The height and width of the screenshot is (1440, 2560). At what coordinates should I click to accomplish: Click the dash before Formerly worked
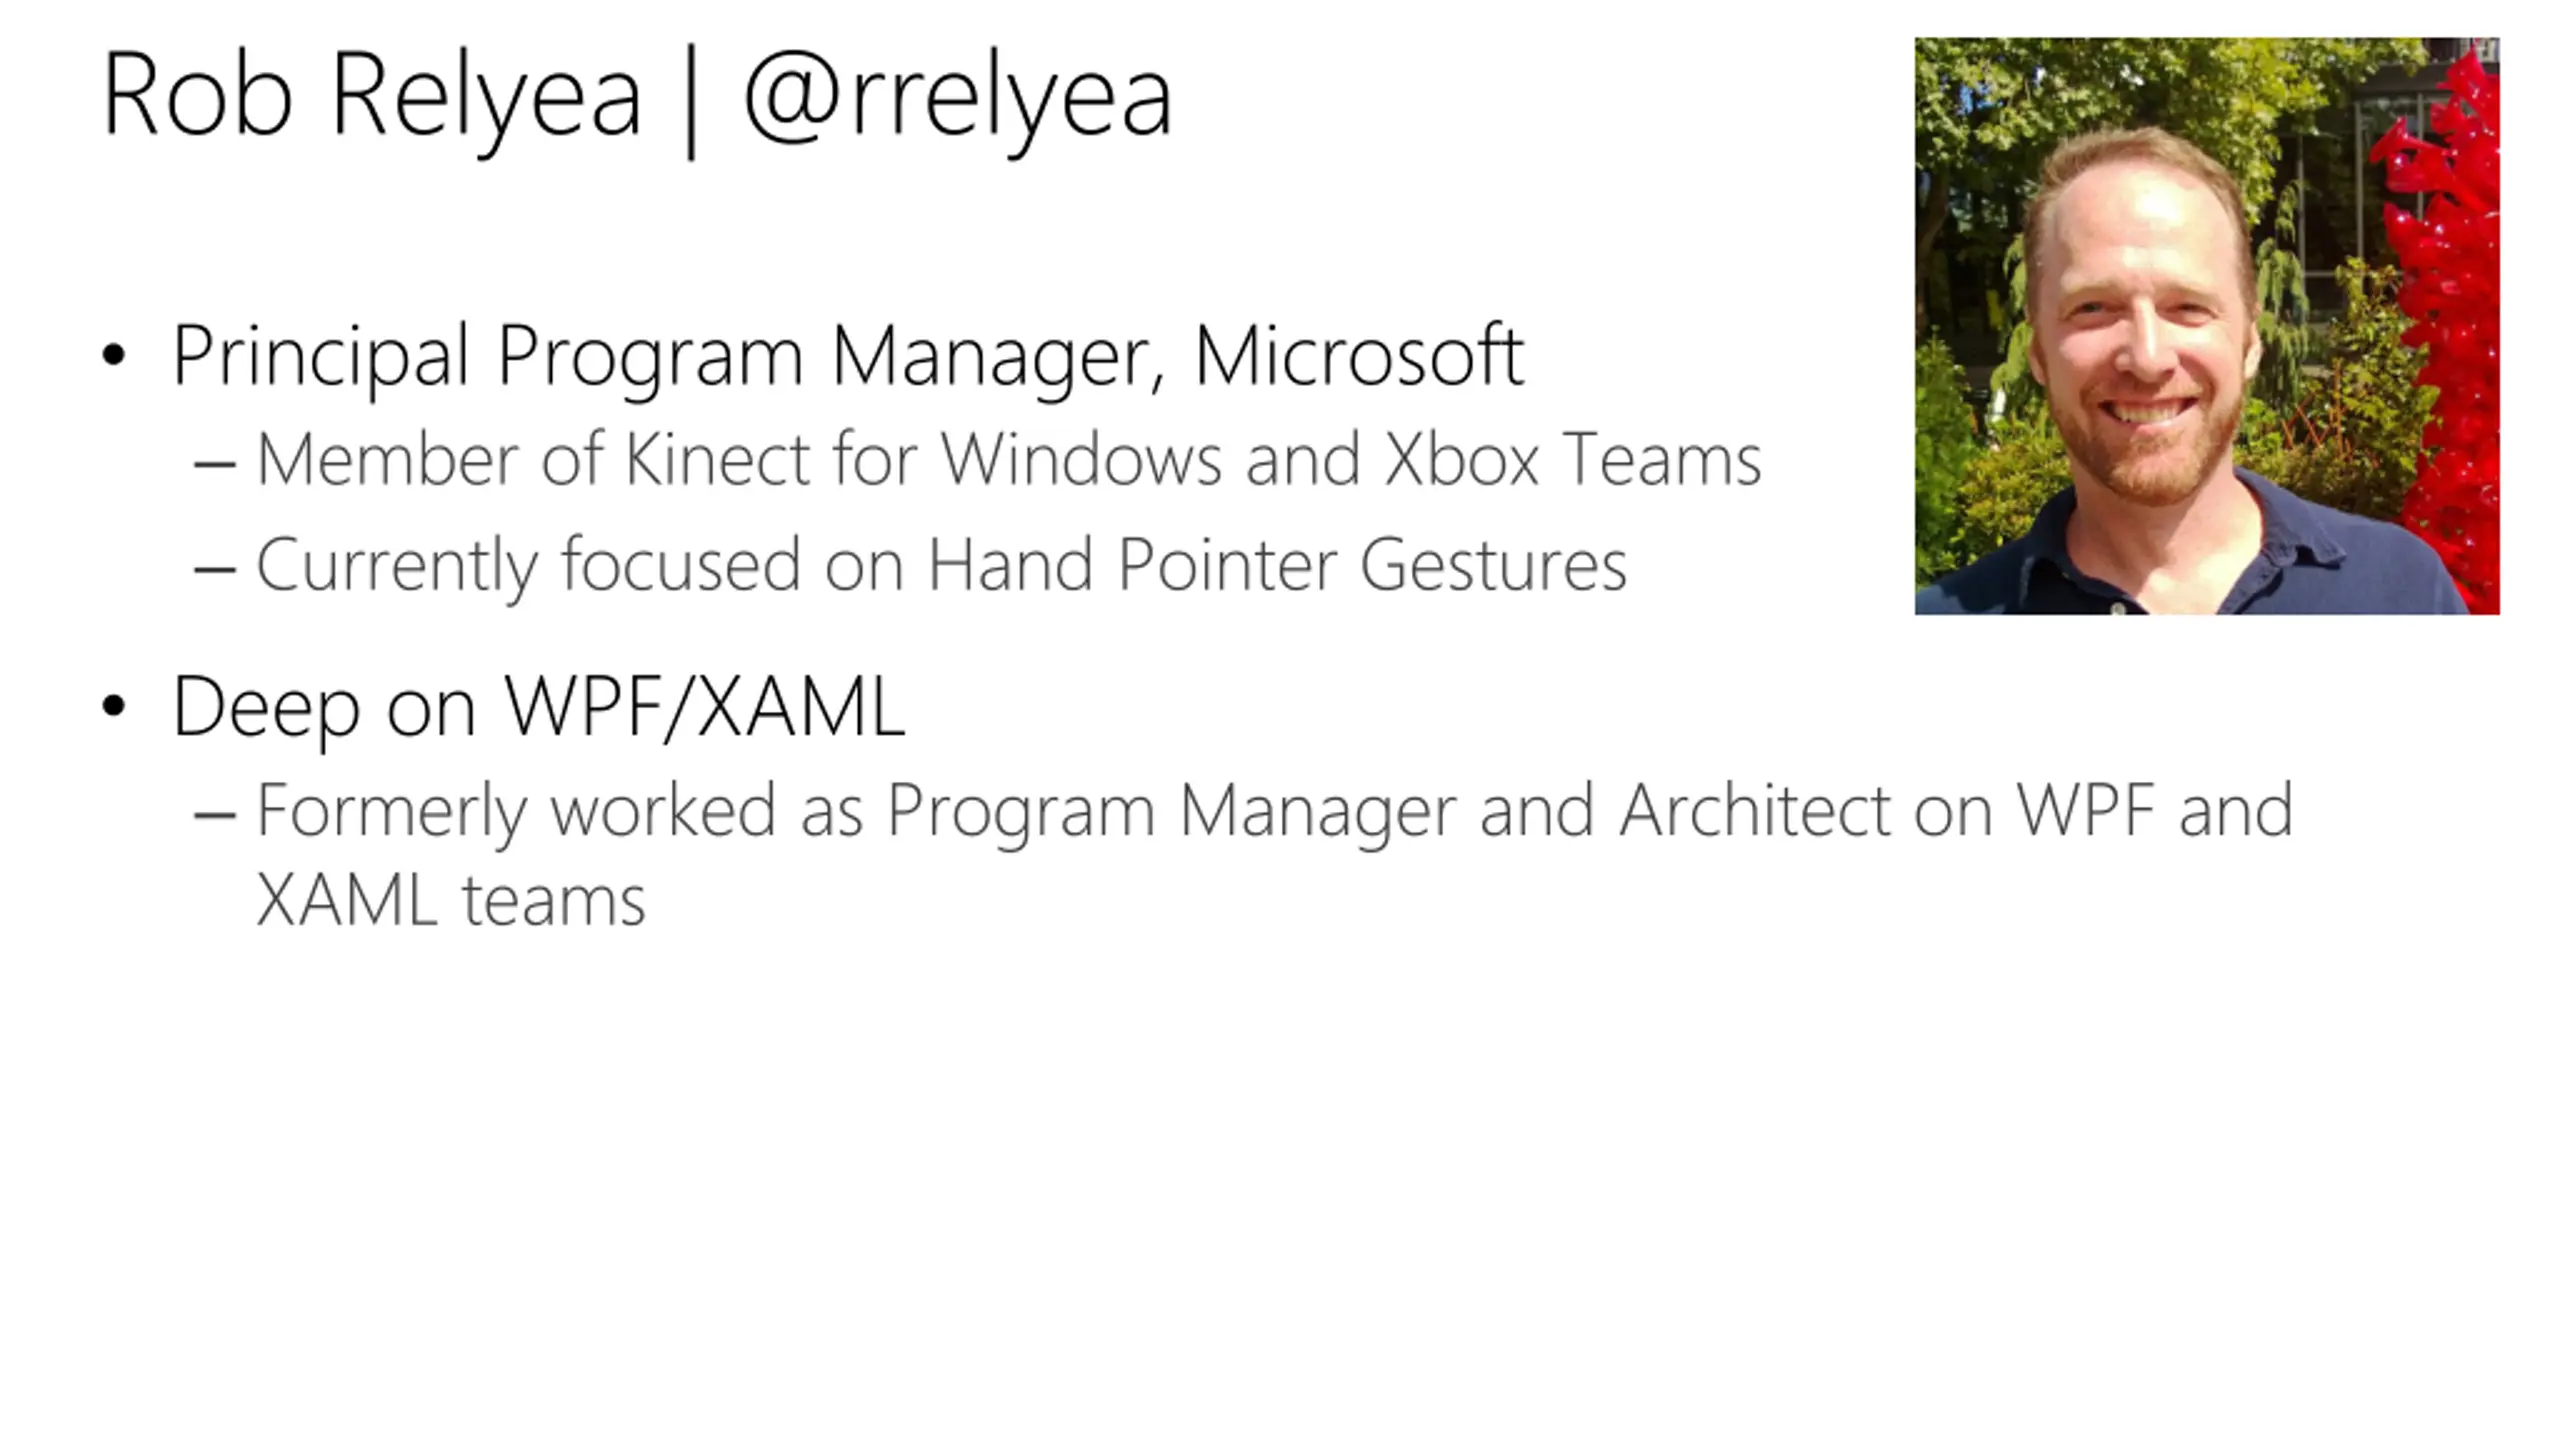point(215,815)
